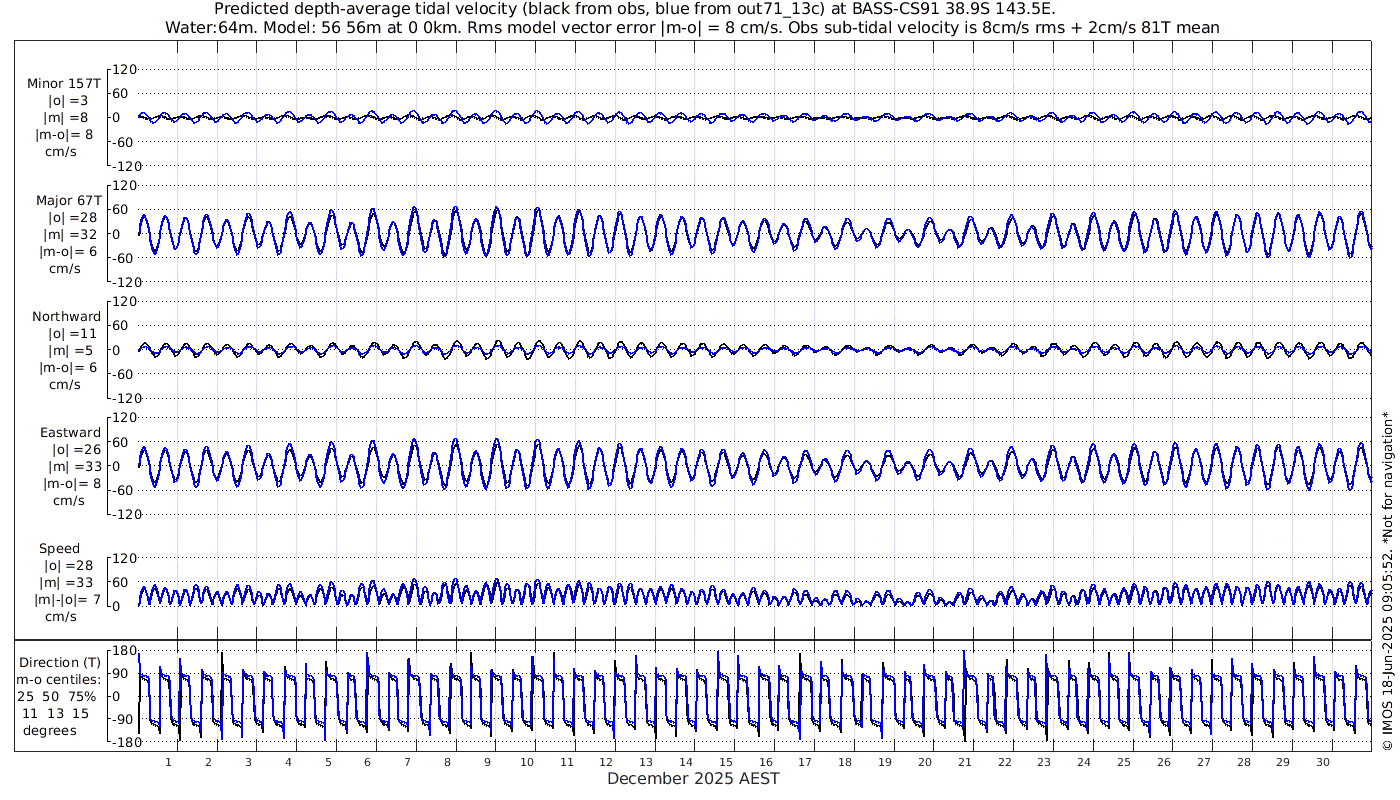Click day 30 tick on the x-axis
Image resolution: width=1400 pixels, height=800 pixels.
coord(1322,762)
